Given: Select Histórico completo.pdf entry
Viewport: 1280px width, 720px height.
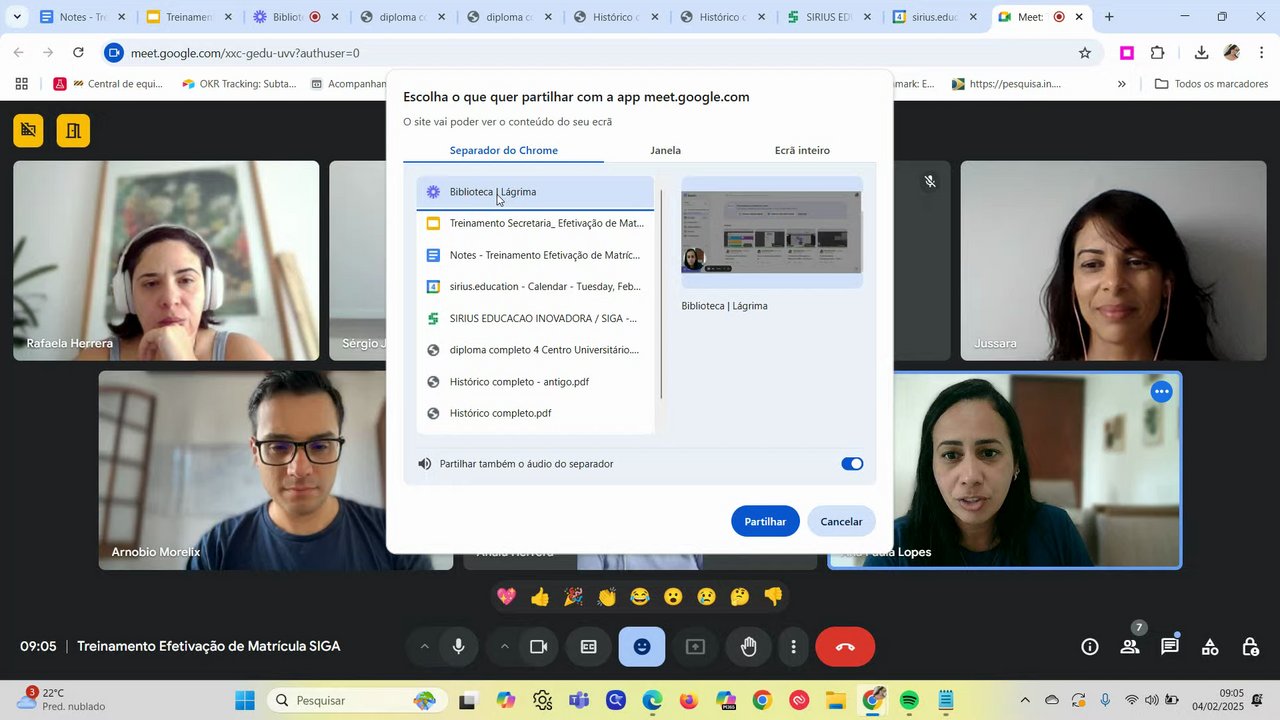Looking at the screenshot, I should click(x=535, y=413).
